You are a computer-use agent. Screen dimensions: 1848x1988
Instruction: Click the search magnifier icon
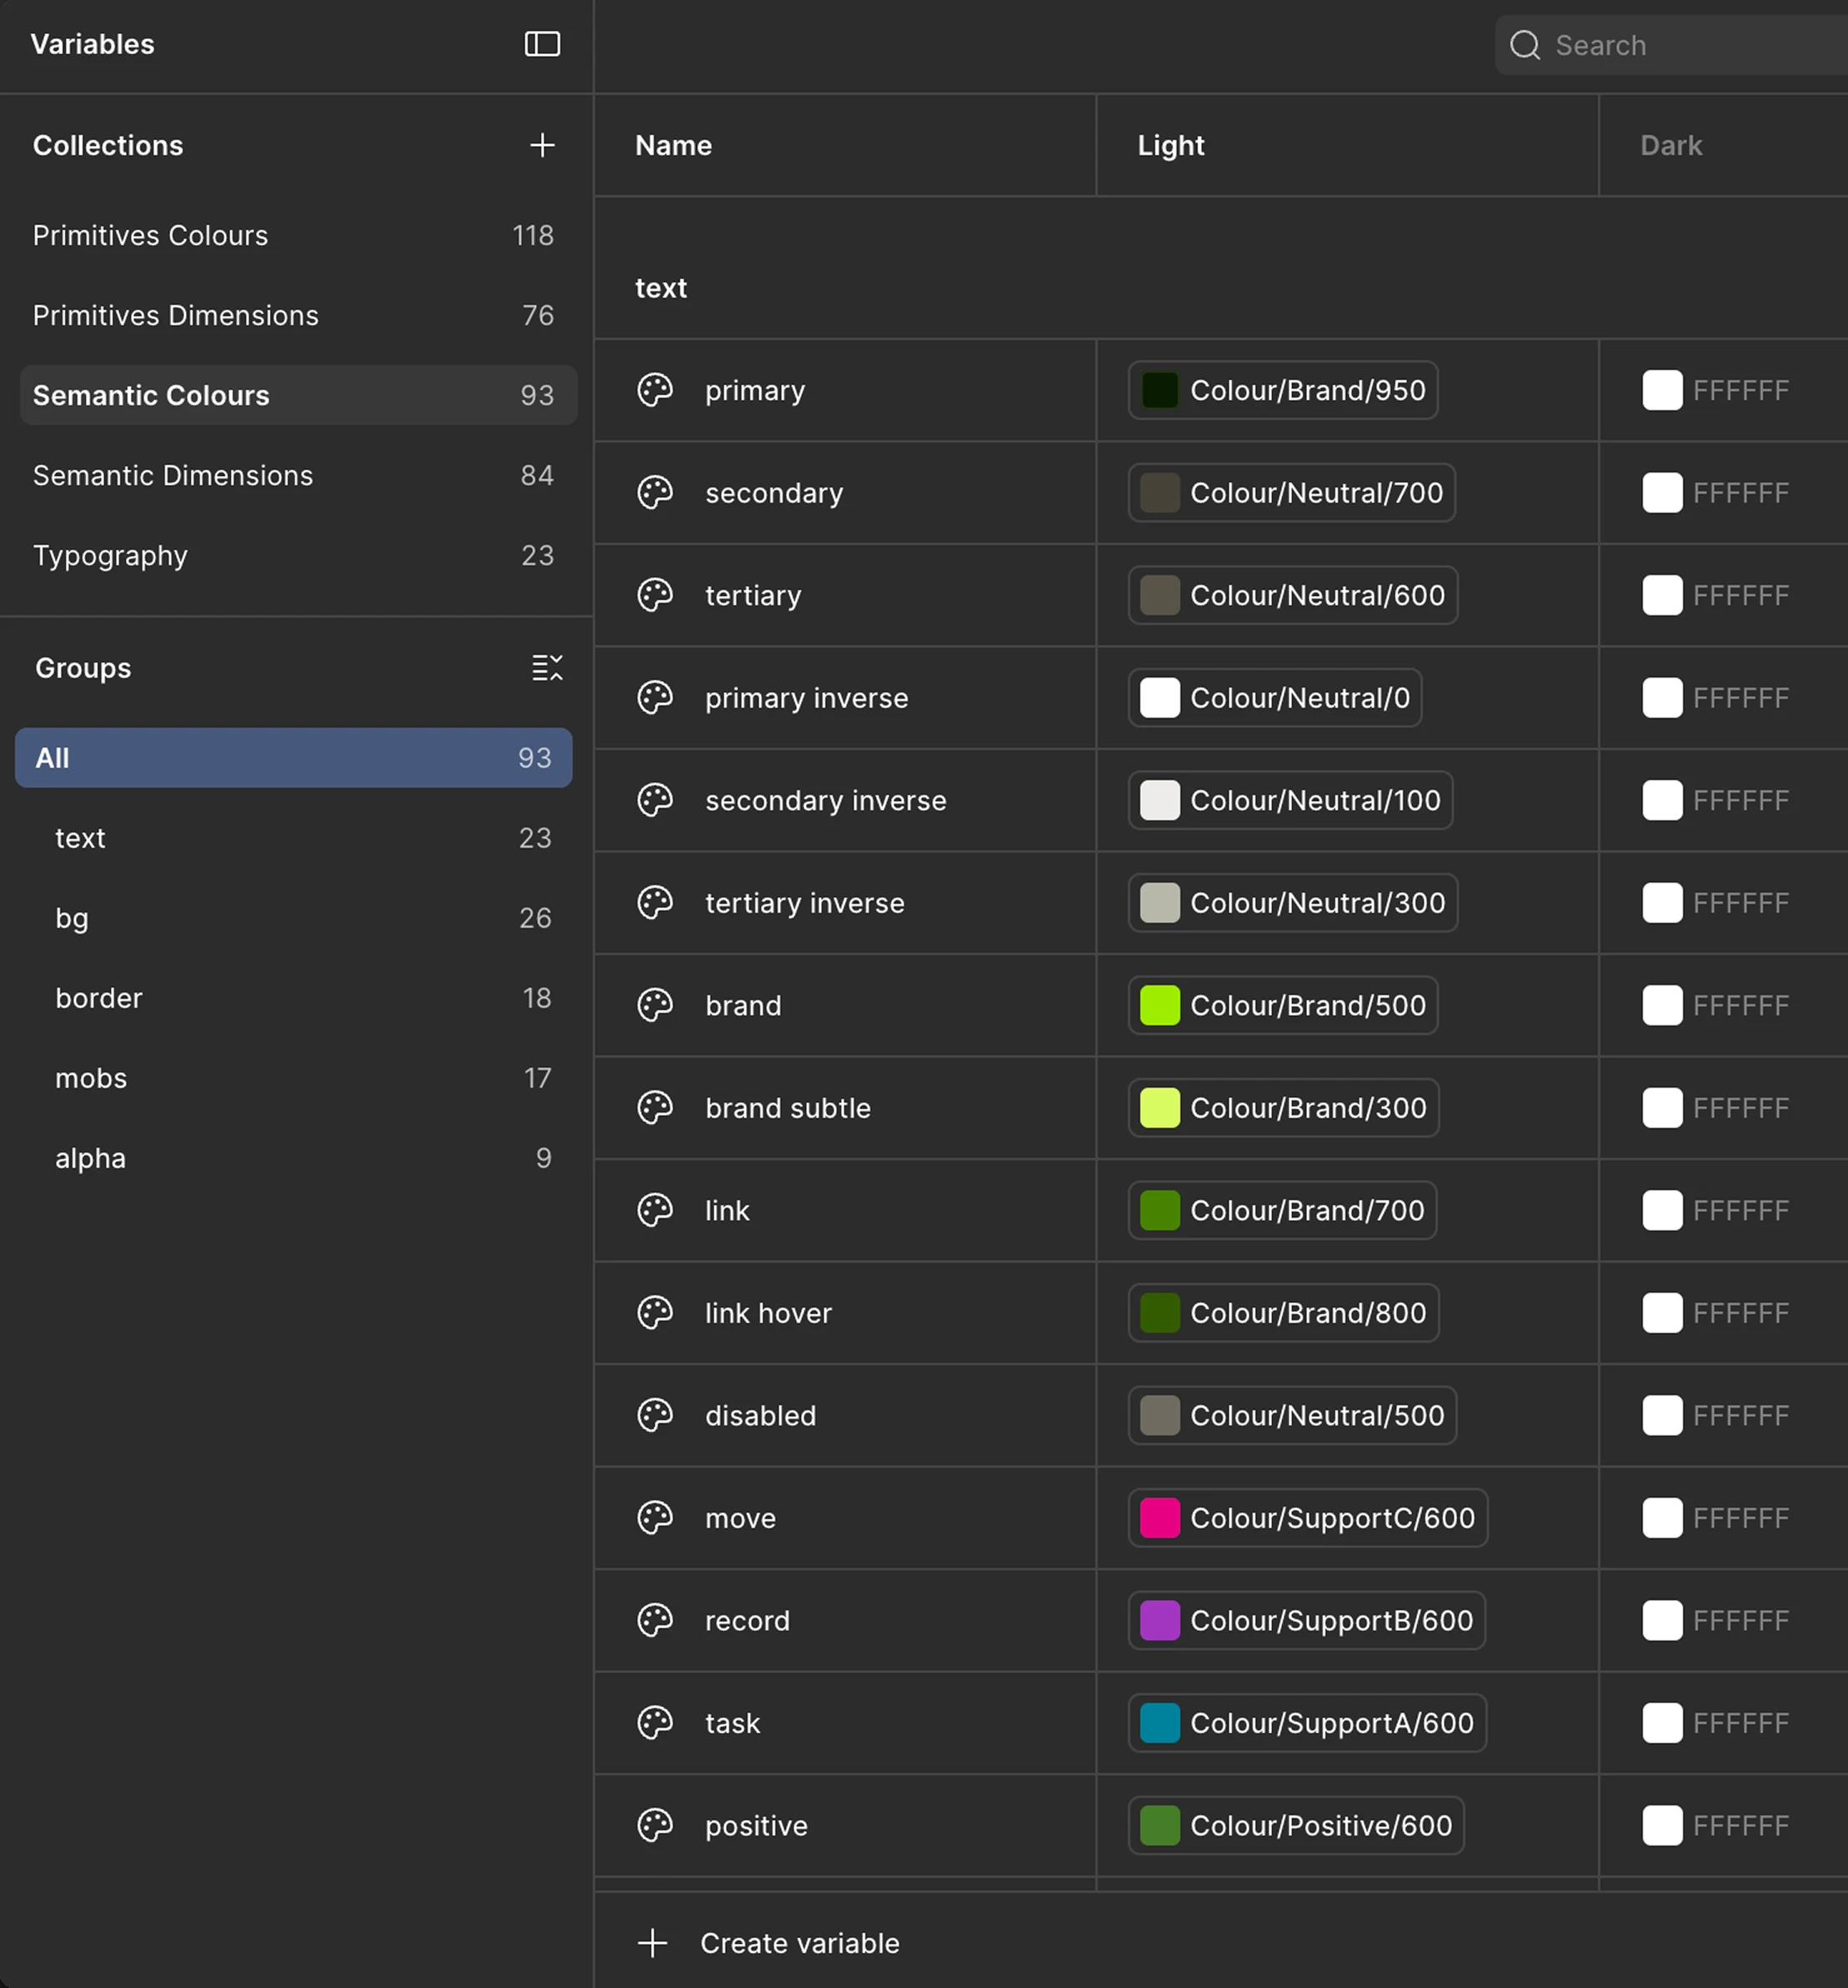1525,45
